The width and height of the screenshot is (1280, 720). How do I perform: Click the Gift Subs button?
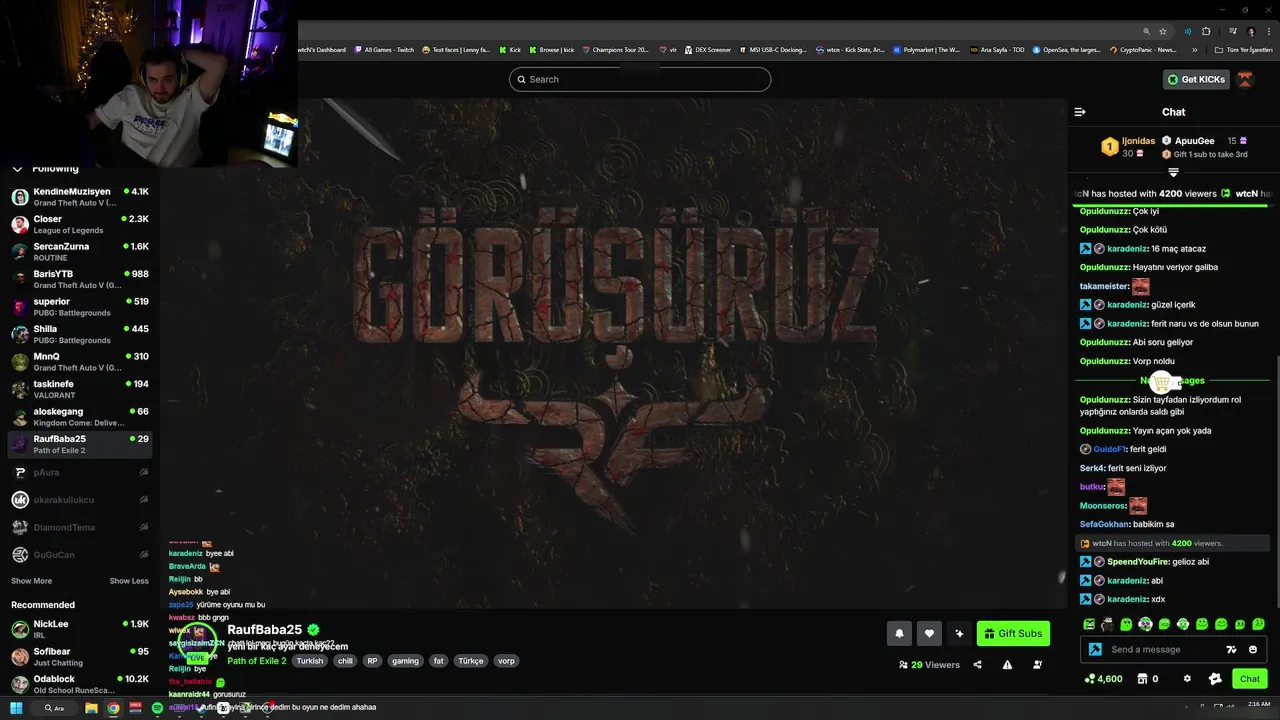(1013, 633)
